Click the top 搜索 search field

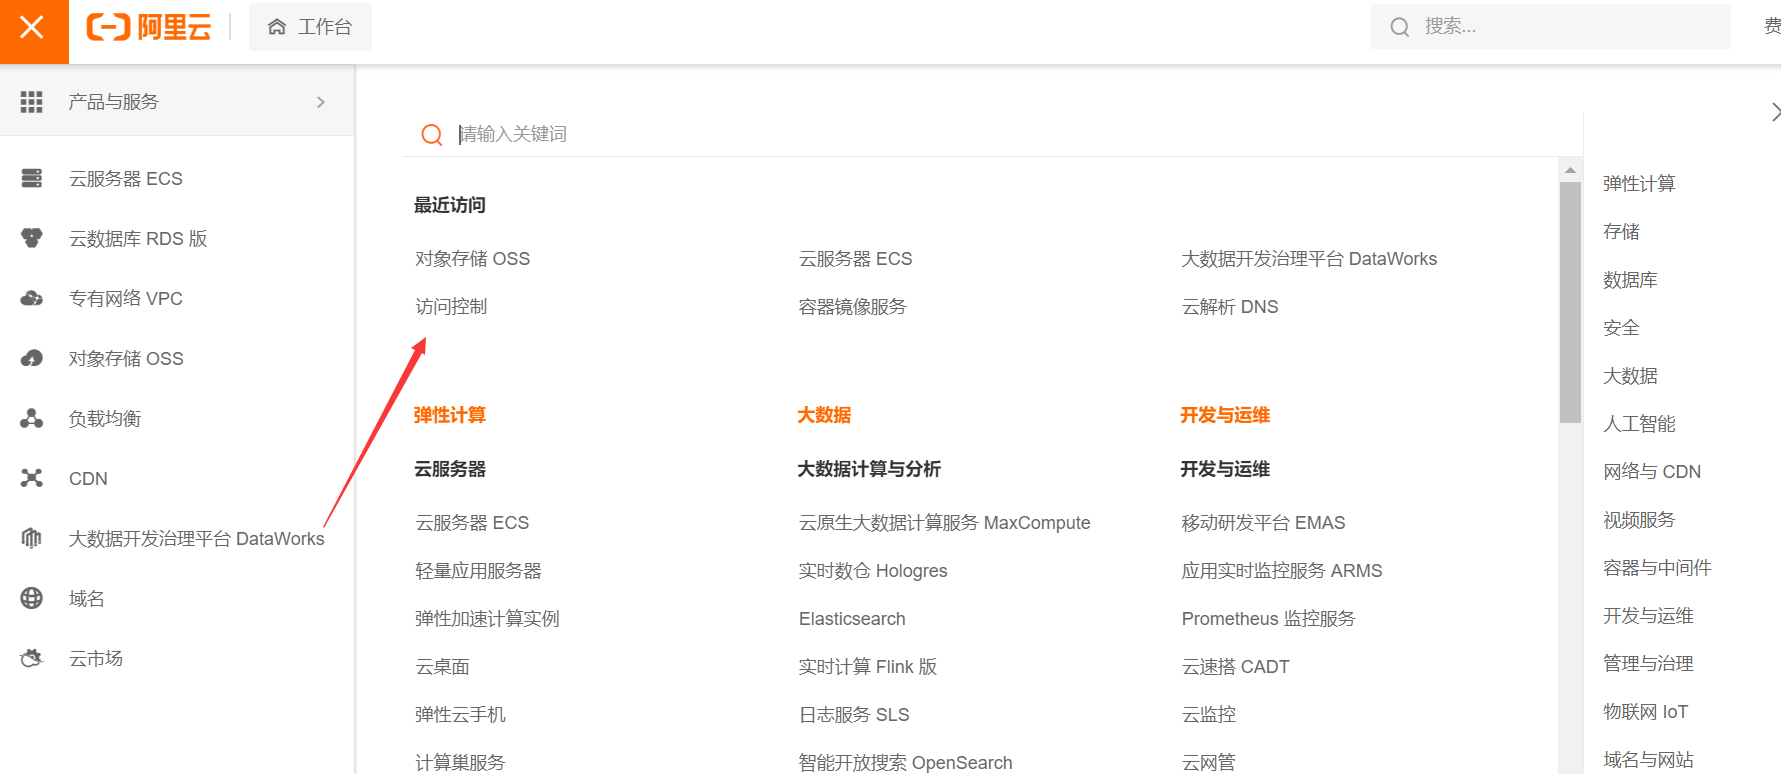[x=1551, y=27]
